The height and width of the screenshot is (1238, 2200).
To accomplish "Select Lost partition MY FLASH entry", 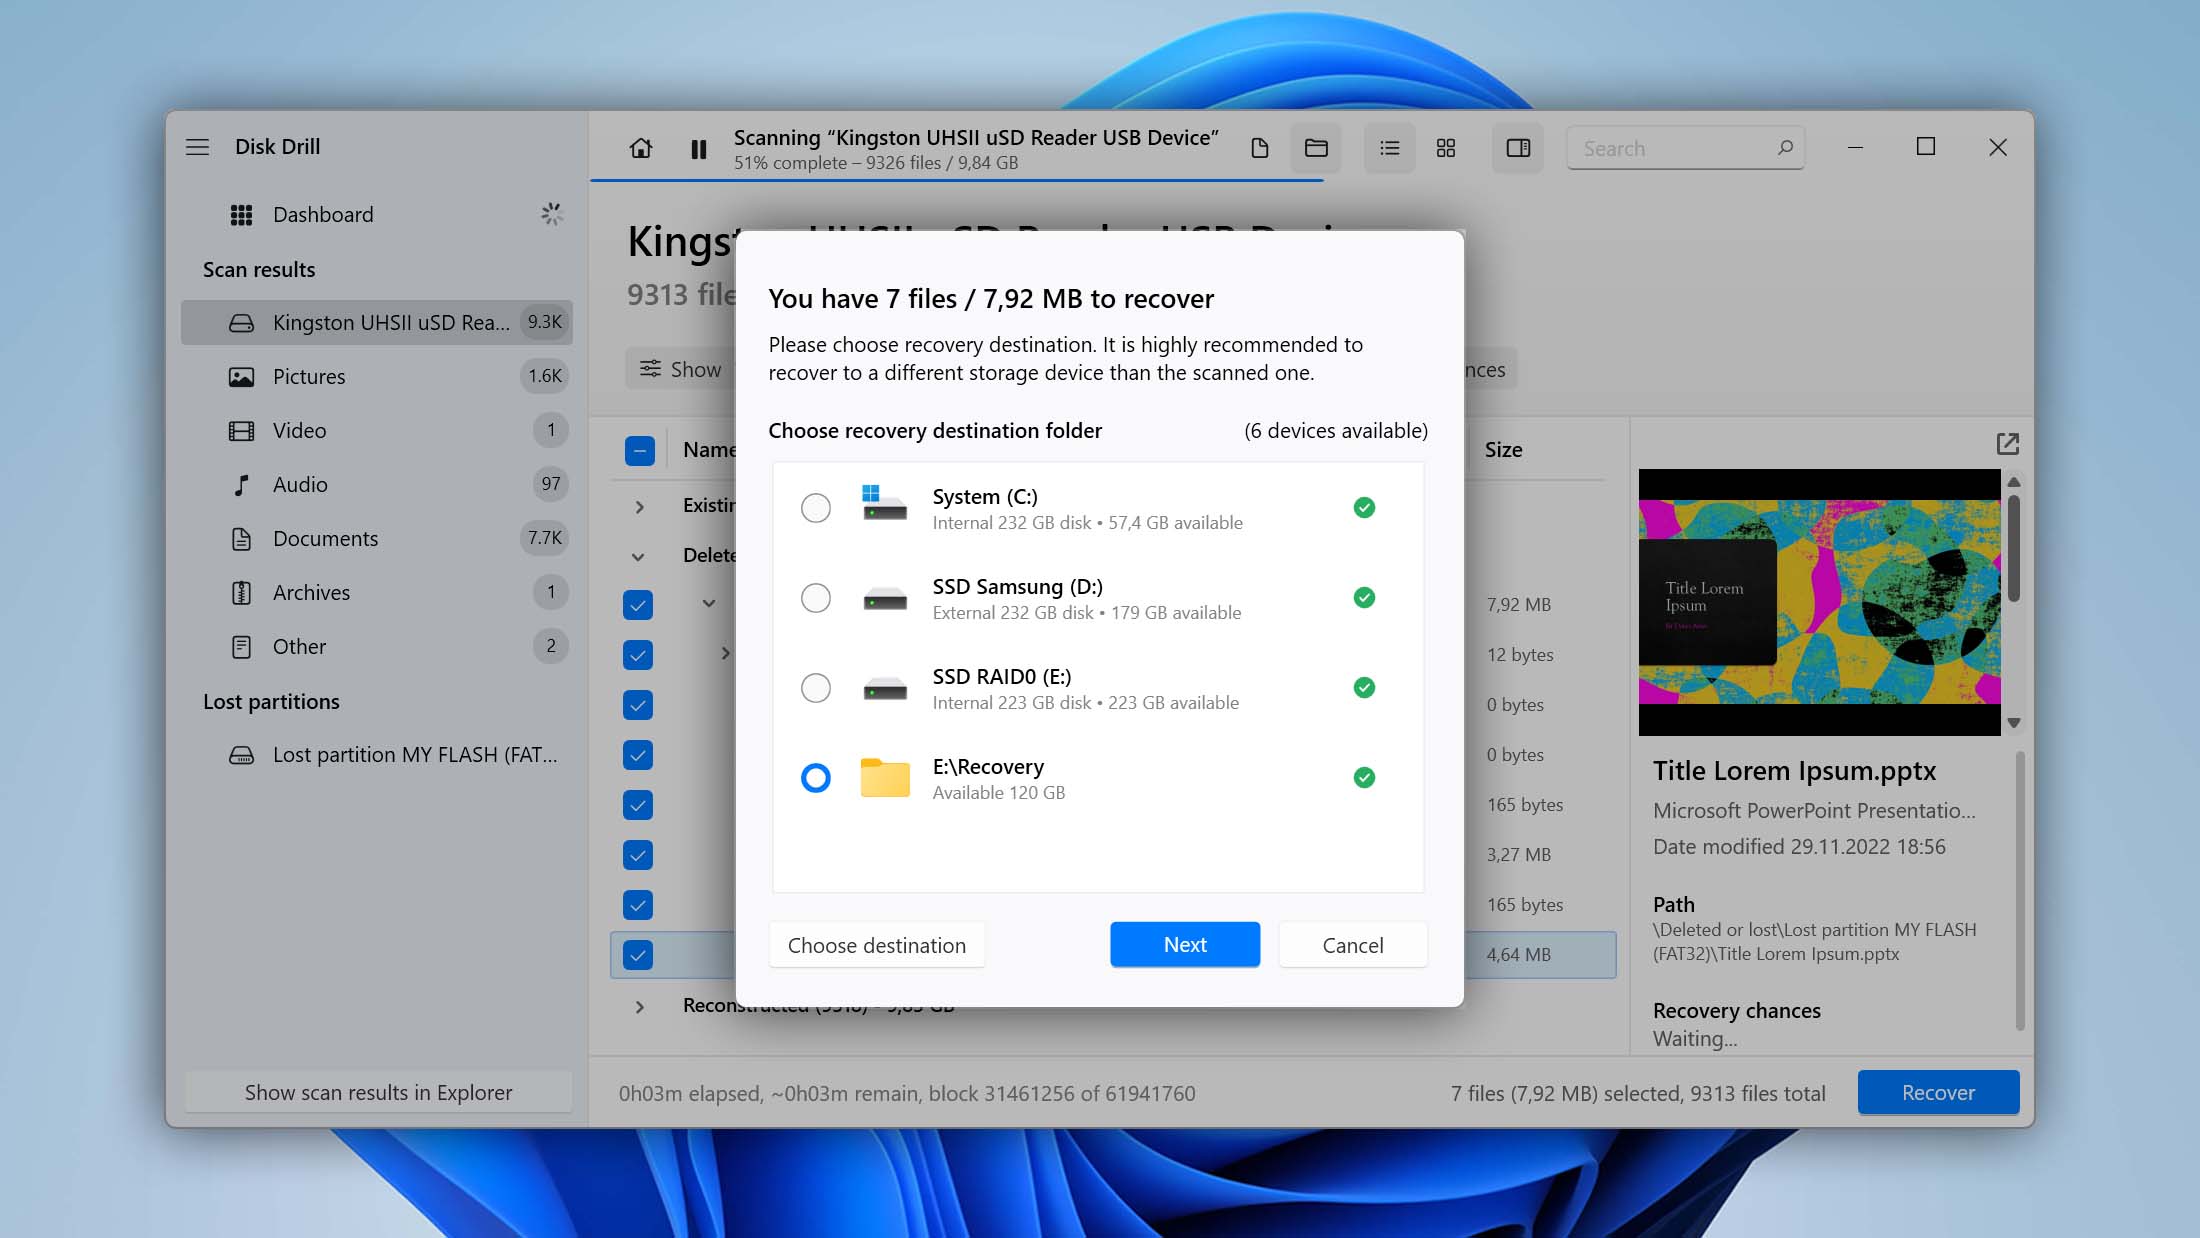I will [x=376, y=755].
